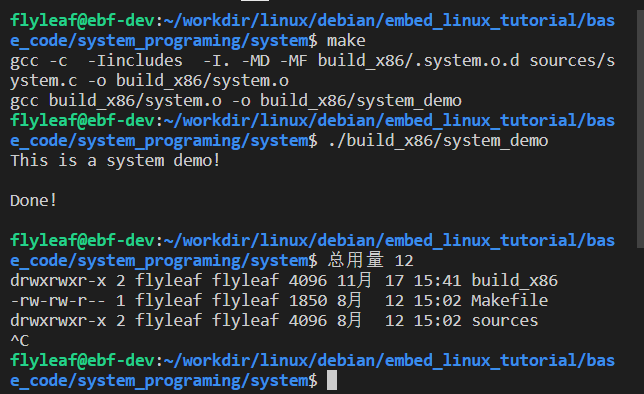Viewport: 644px width, 394px height.
Task: Click the 'Done!' output line
Action: click(x=33, y=200)
